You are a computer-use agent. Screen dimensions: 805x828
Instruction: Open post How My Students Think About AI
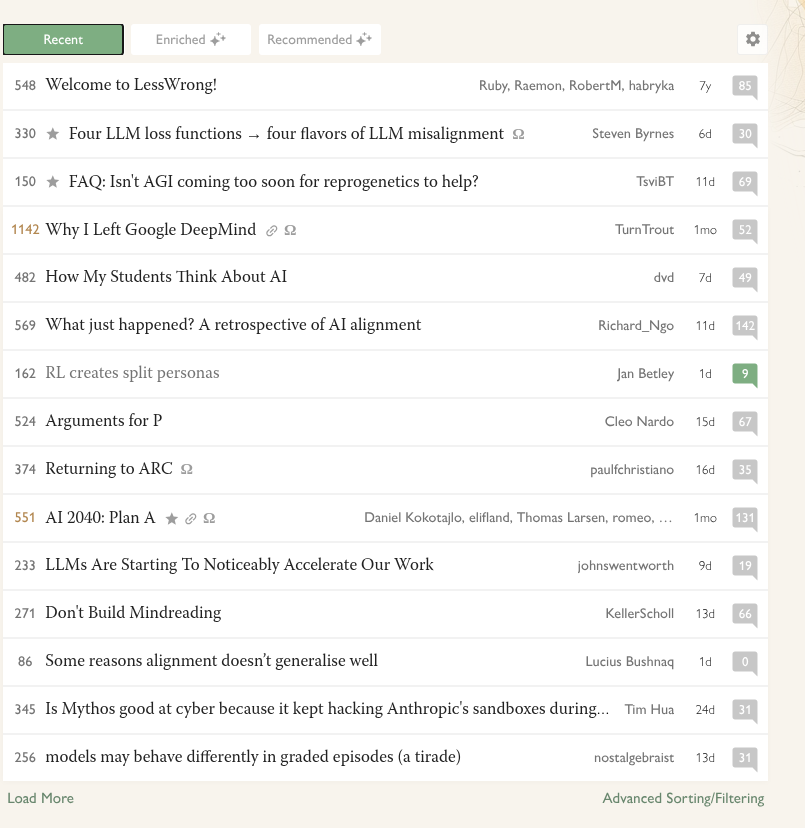click(x=166, y=277)
